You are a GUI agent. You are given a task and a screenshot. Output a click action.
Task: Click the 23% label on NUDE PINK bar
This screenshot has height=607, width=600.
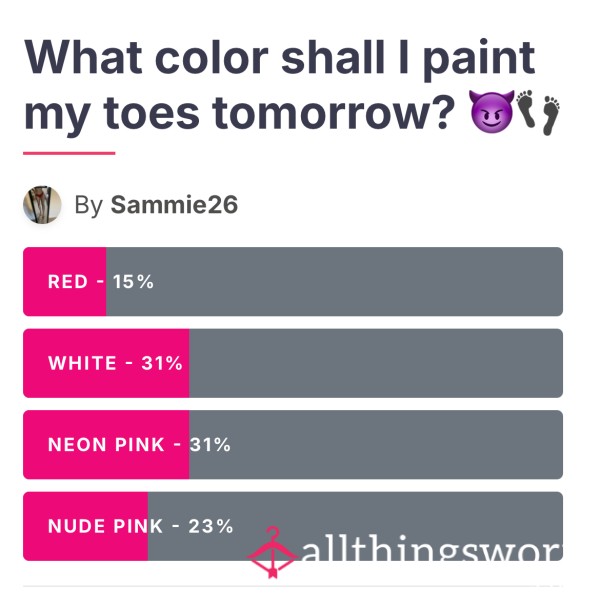point(211,526)
